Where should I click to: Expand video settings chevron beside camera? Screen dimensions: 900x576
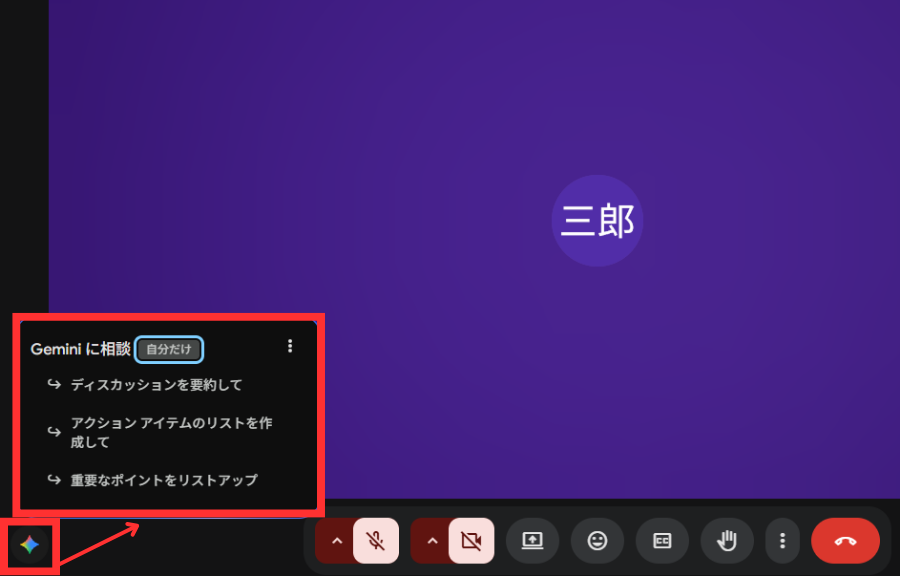(x=432, y=541)
